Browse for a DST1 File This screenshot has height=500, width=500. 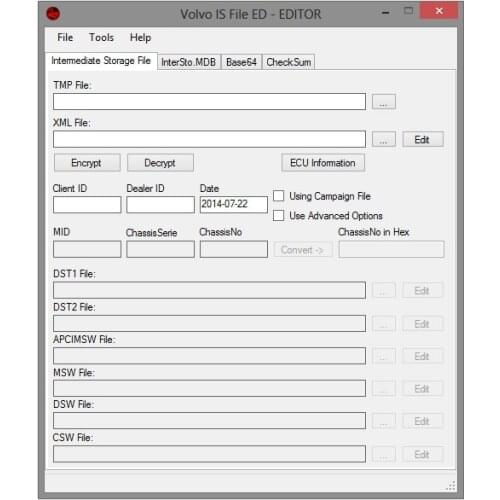tap(384, 290)
